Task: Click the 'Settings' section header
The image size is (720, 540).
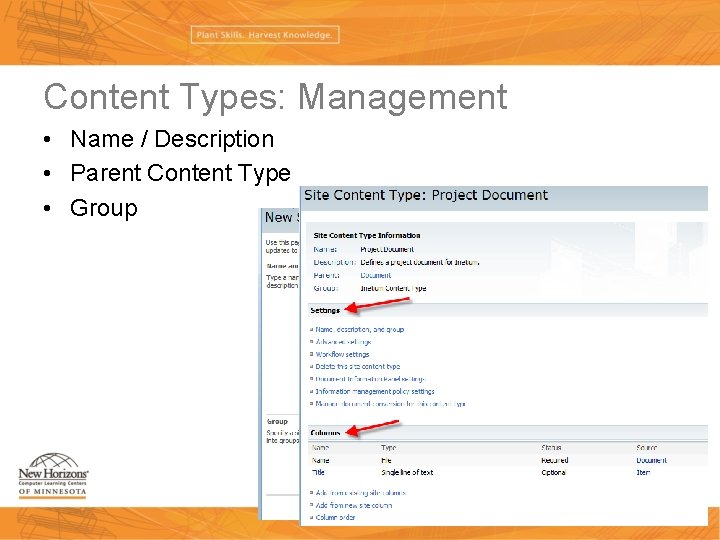Action: (325, 311)
